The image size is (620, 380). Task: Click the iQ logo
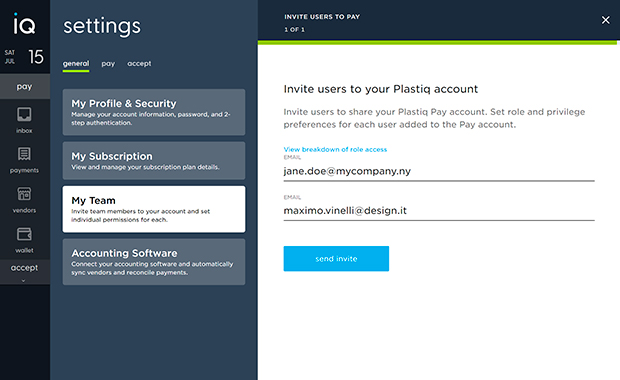(24, 24)
